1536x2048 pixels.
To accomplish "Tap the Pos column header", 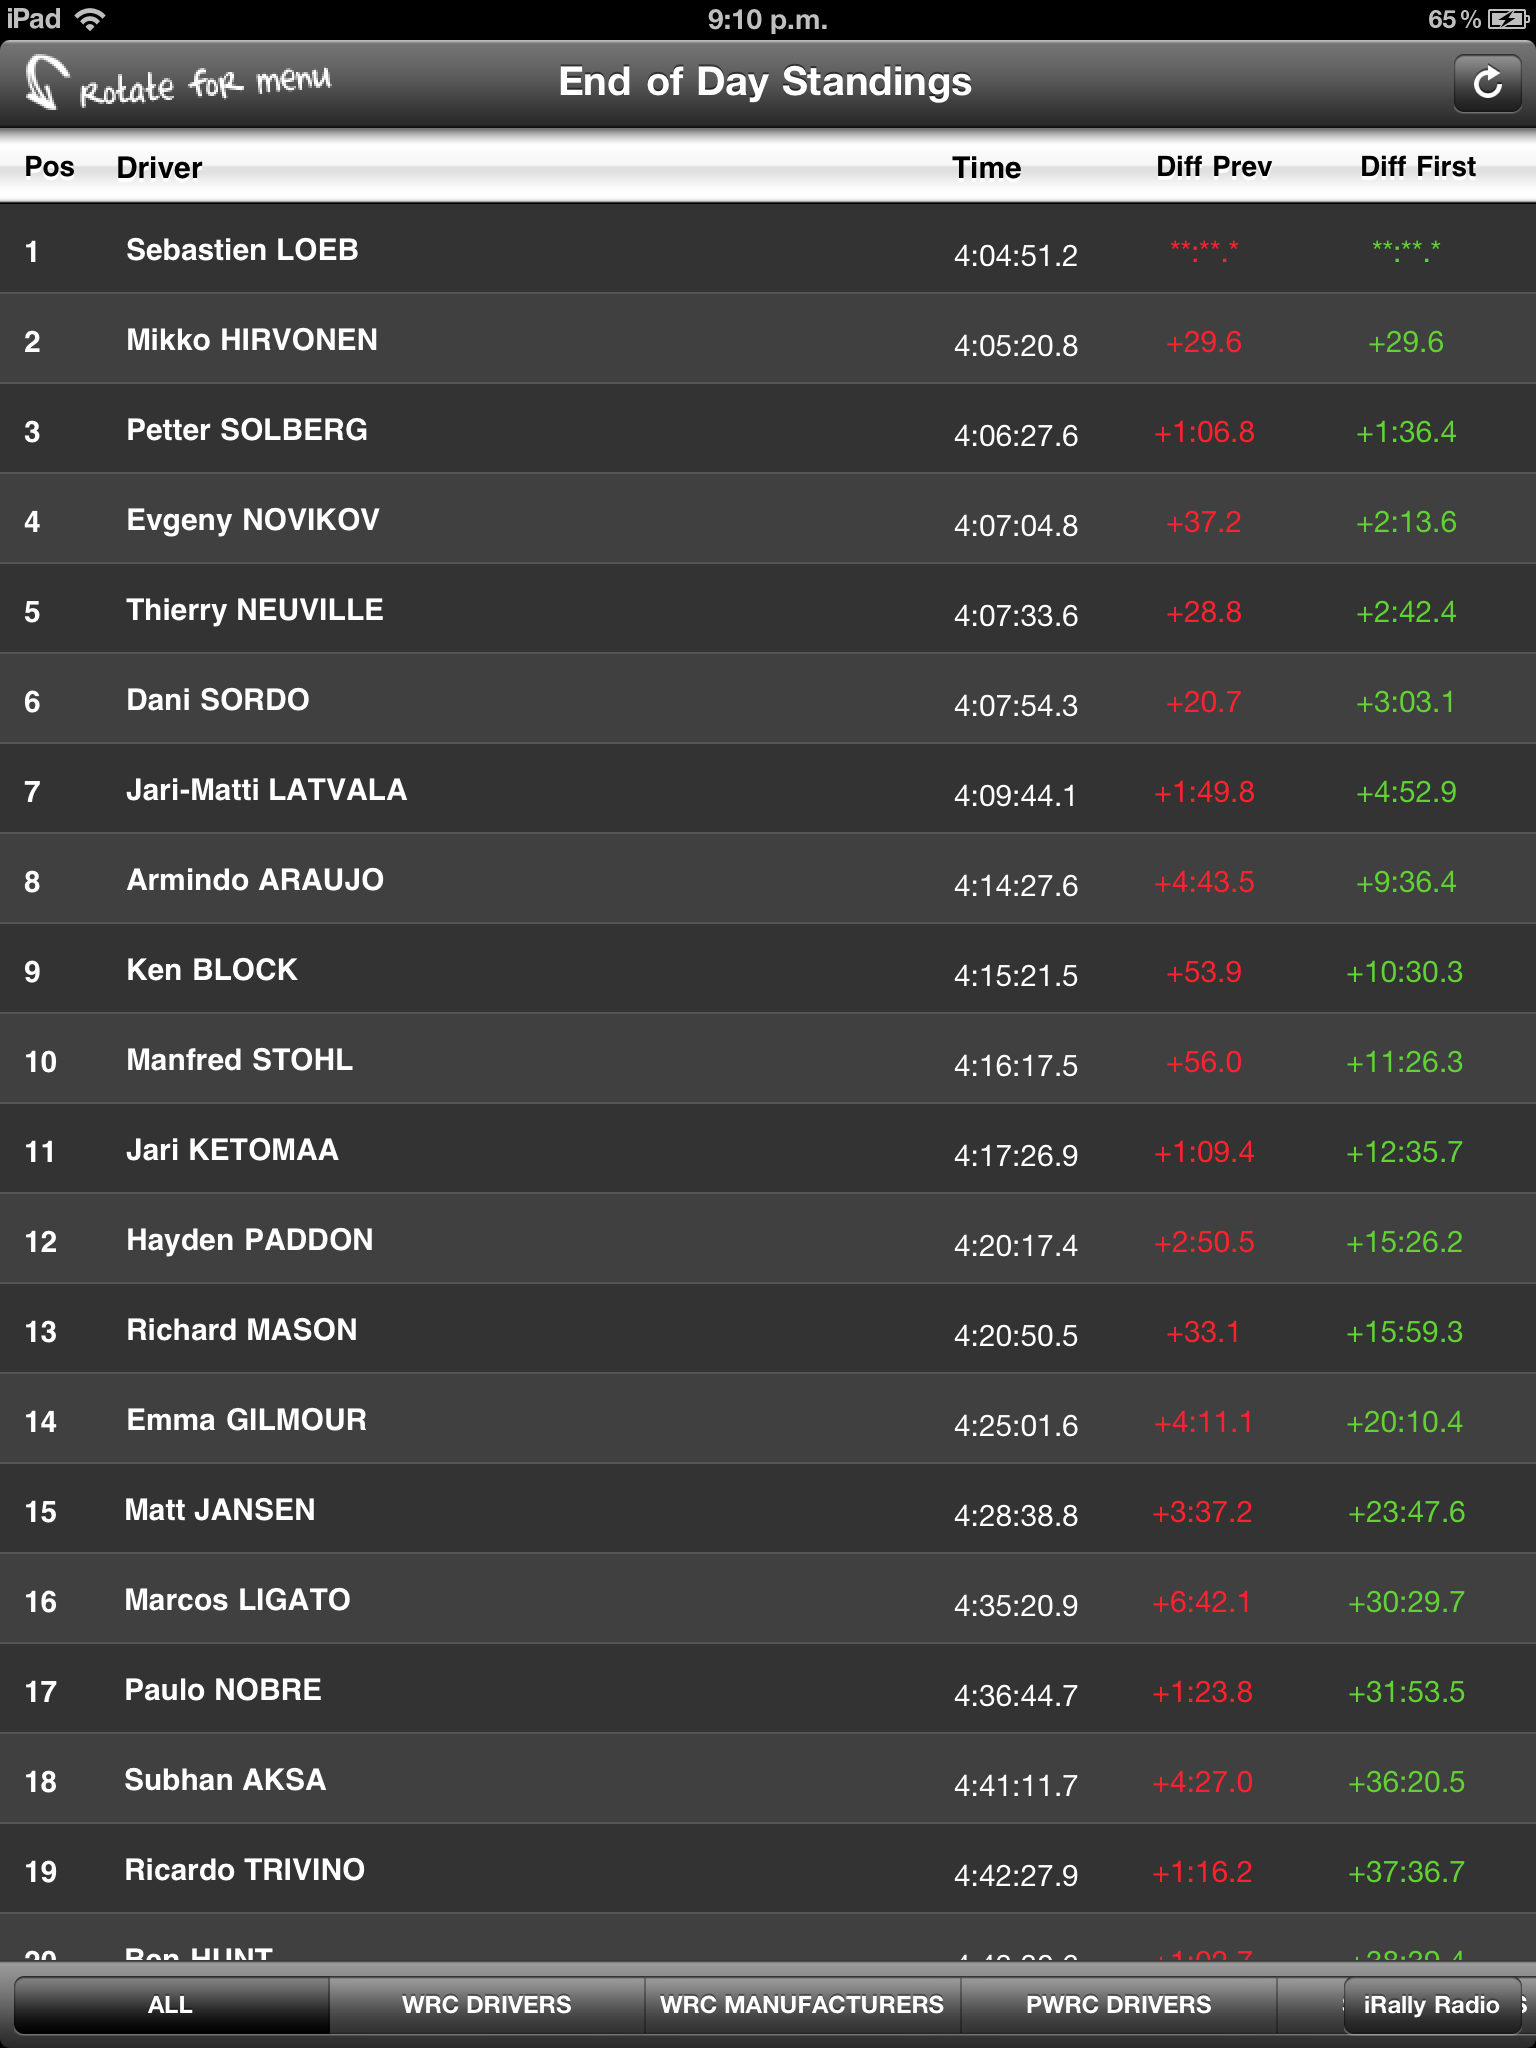I will [x=49, y=167].
